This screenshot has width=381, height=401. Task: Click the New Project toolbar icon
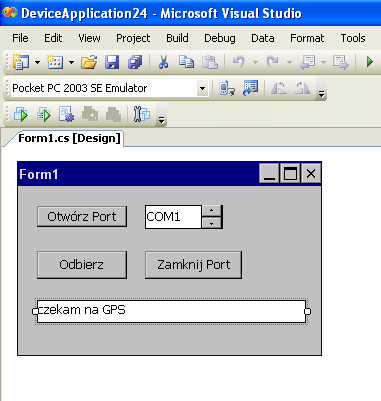(21, 62)
